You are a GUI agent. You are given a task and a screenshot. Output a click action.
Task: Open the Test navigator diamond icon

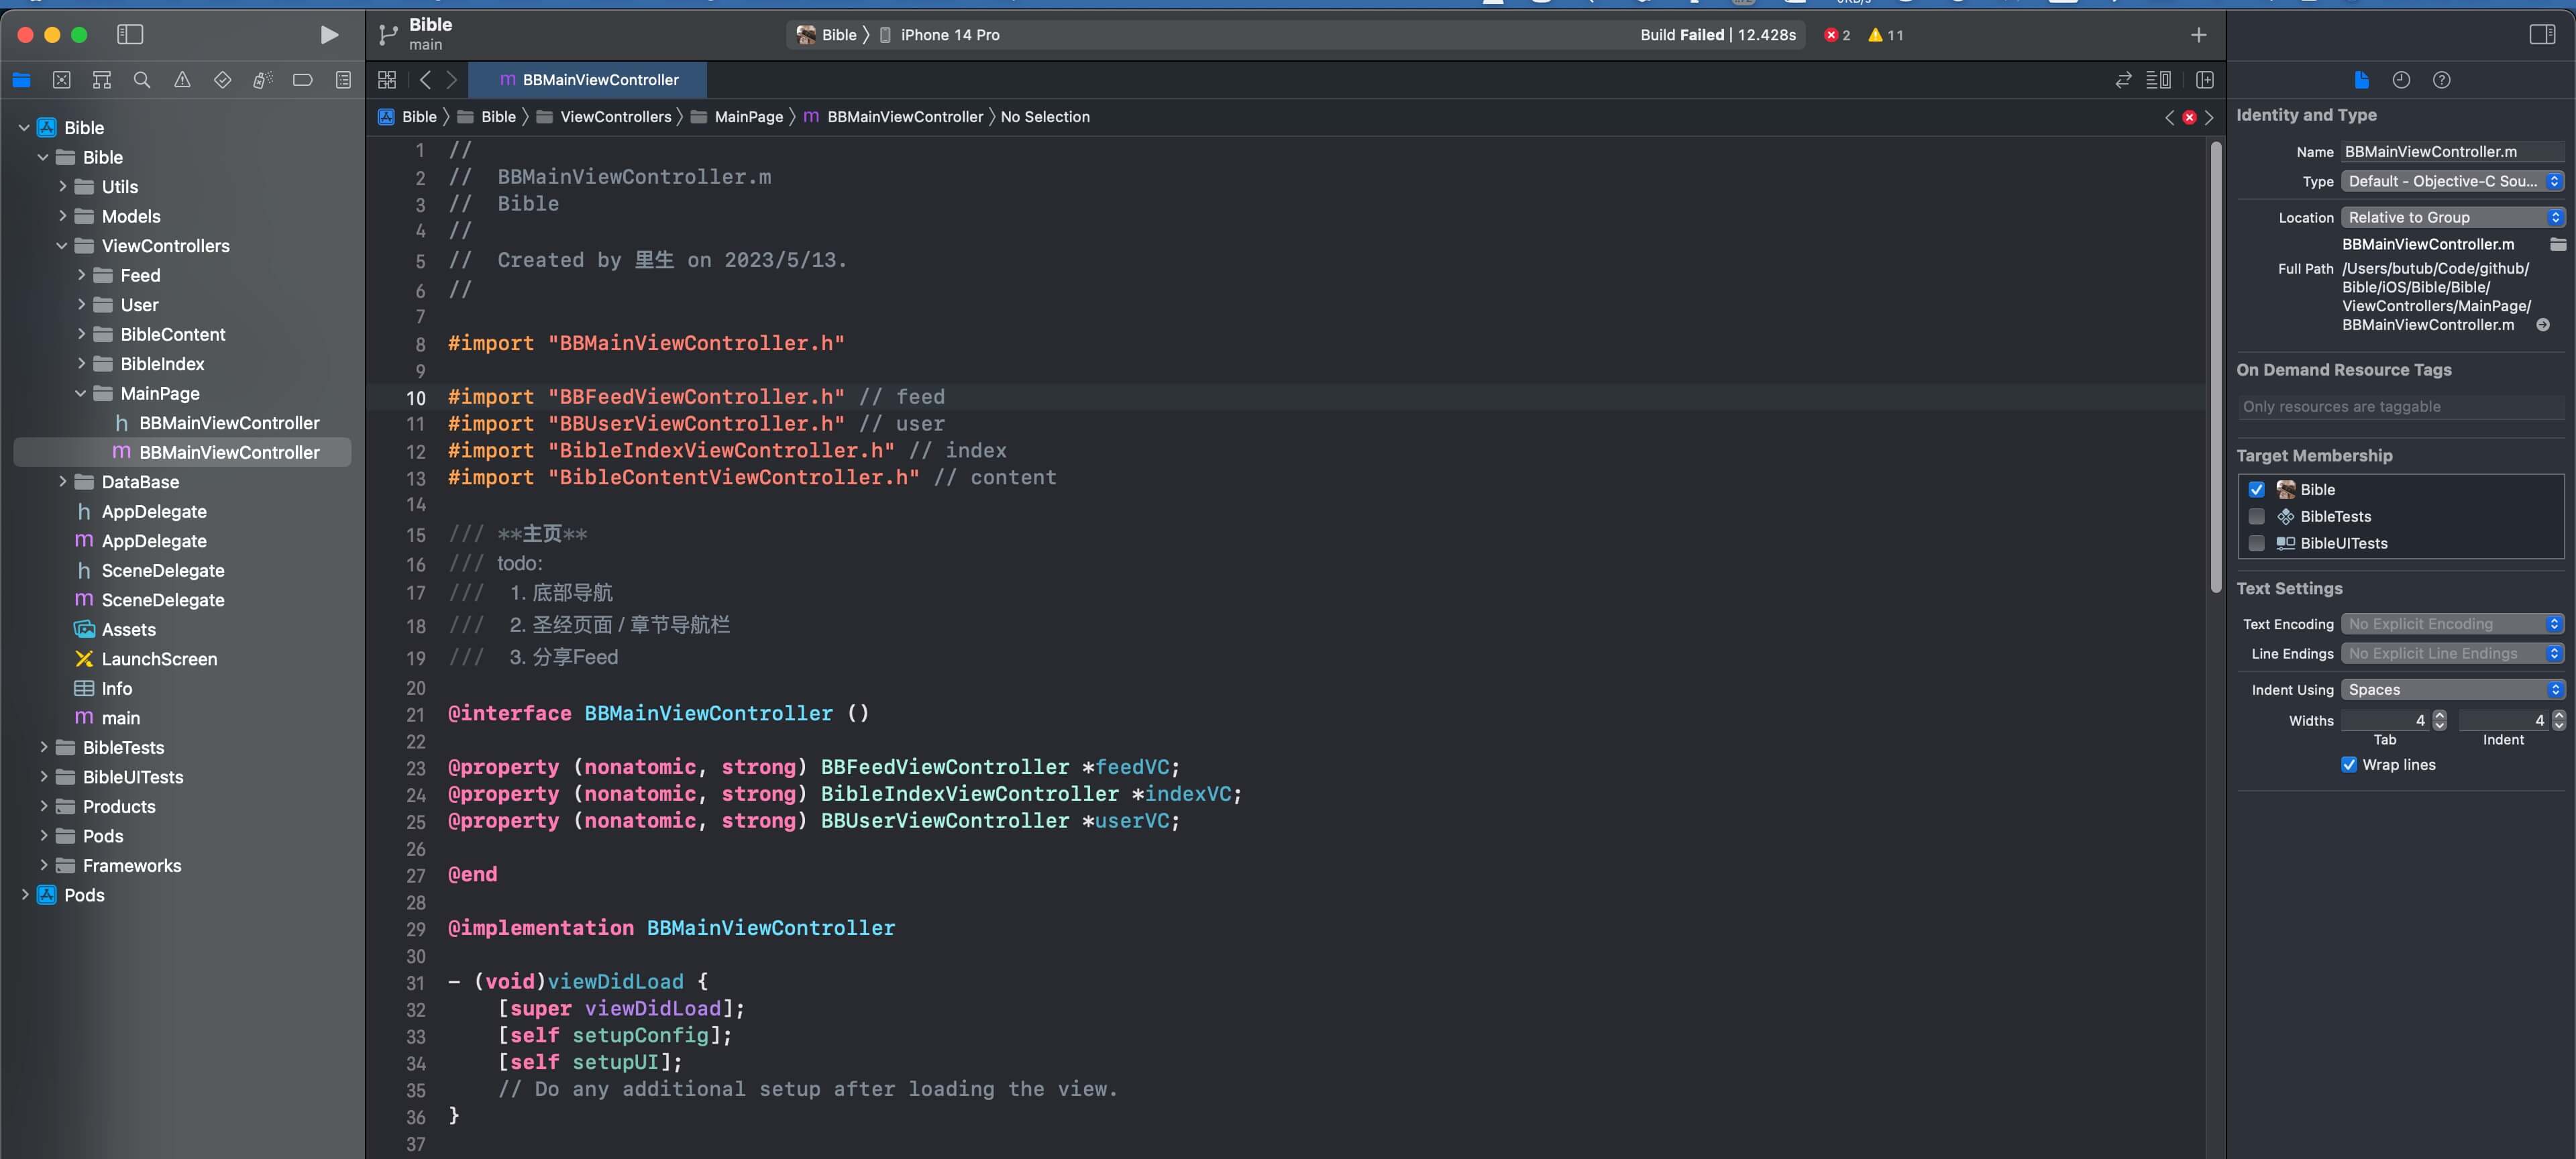[222, 80]
